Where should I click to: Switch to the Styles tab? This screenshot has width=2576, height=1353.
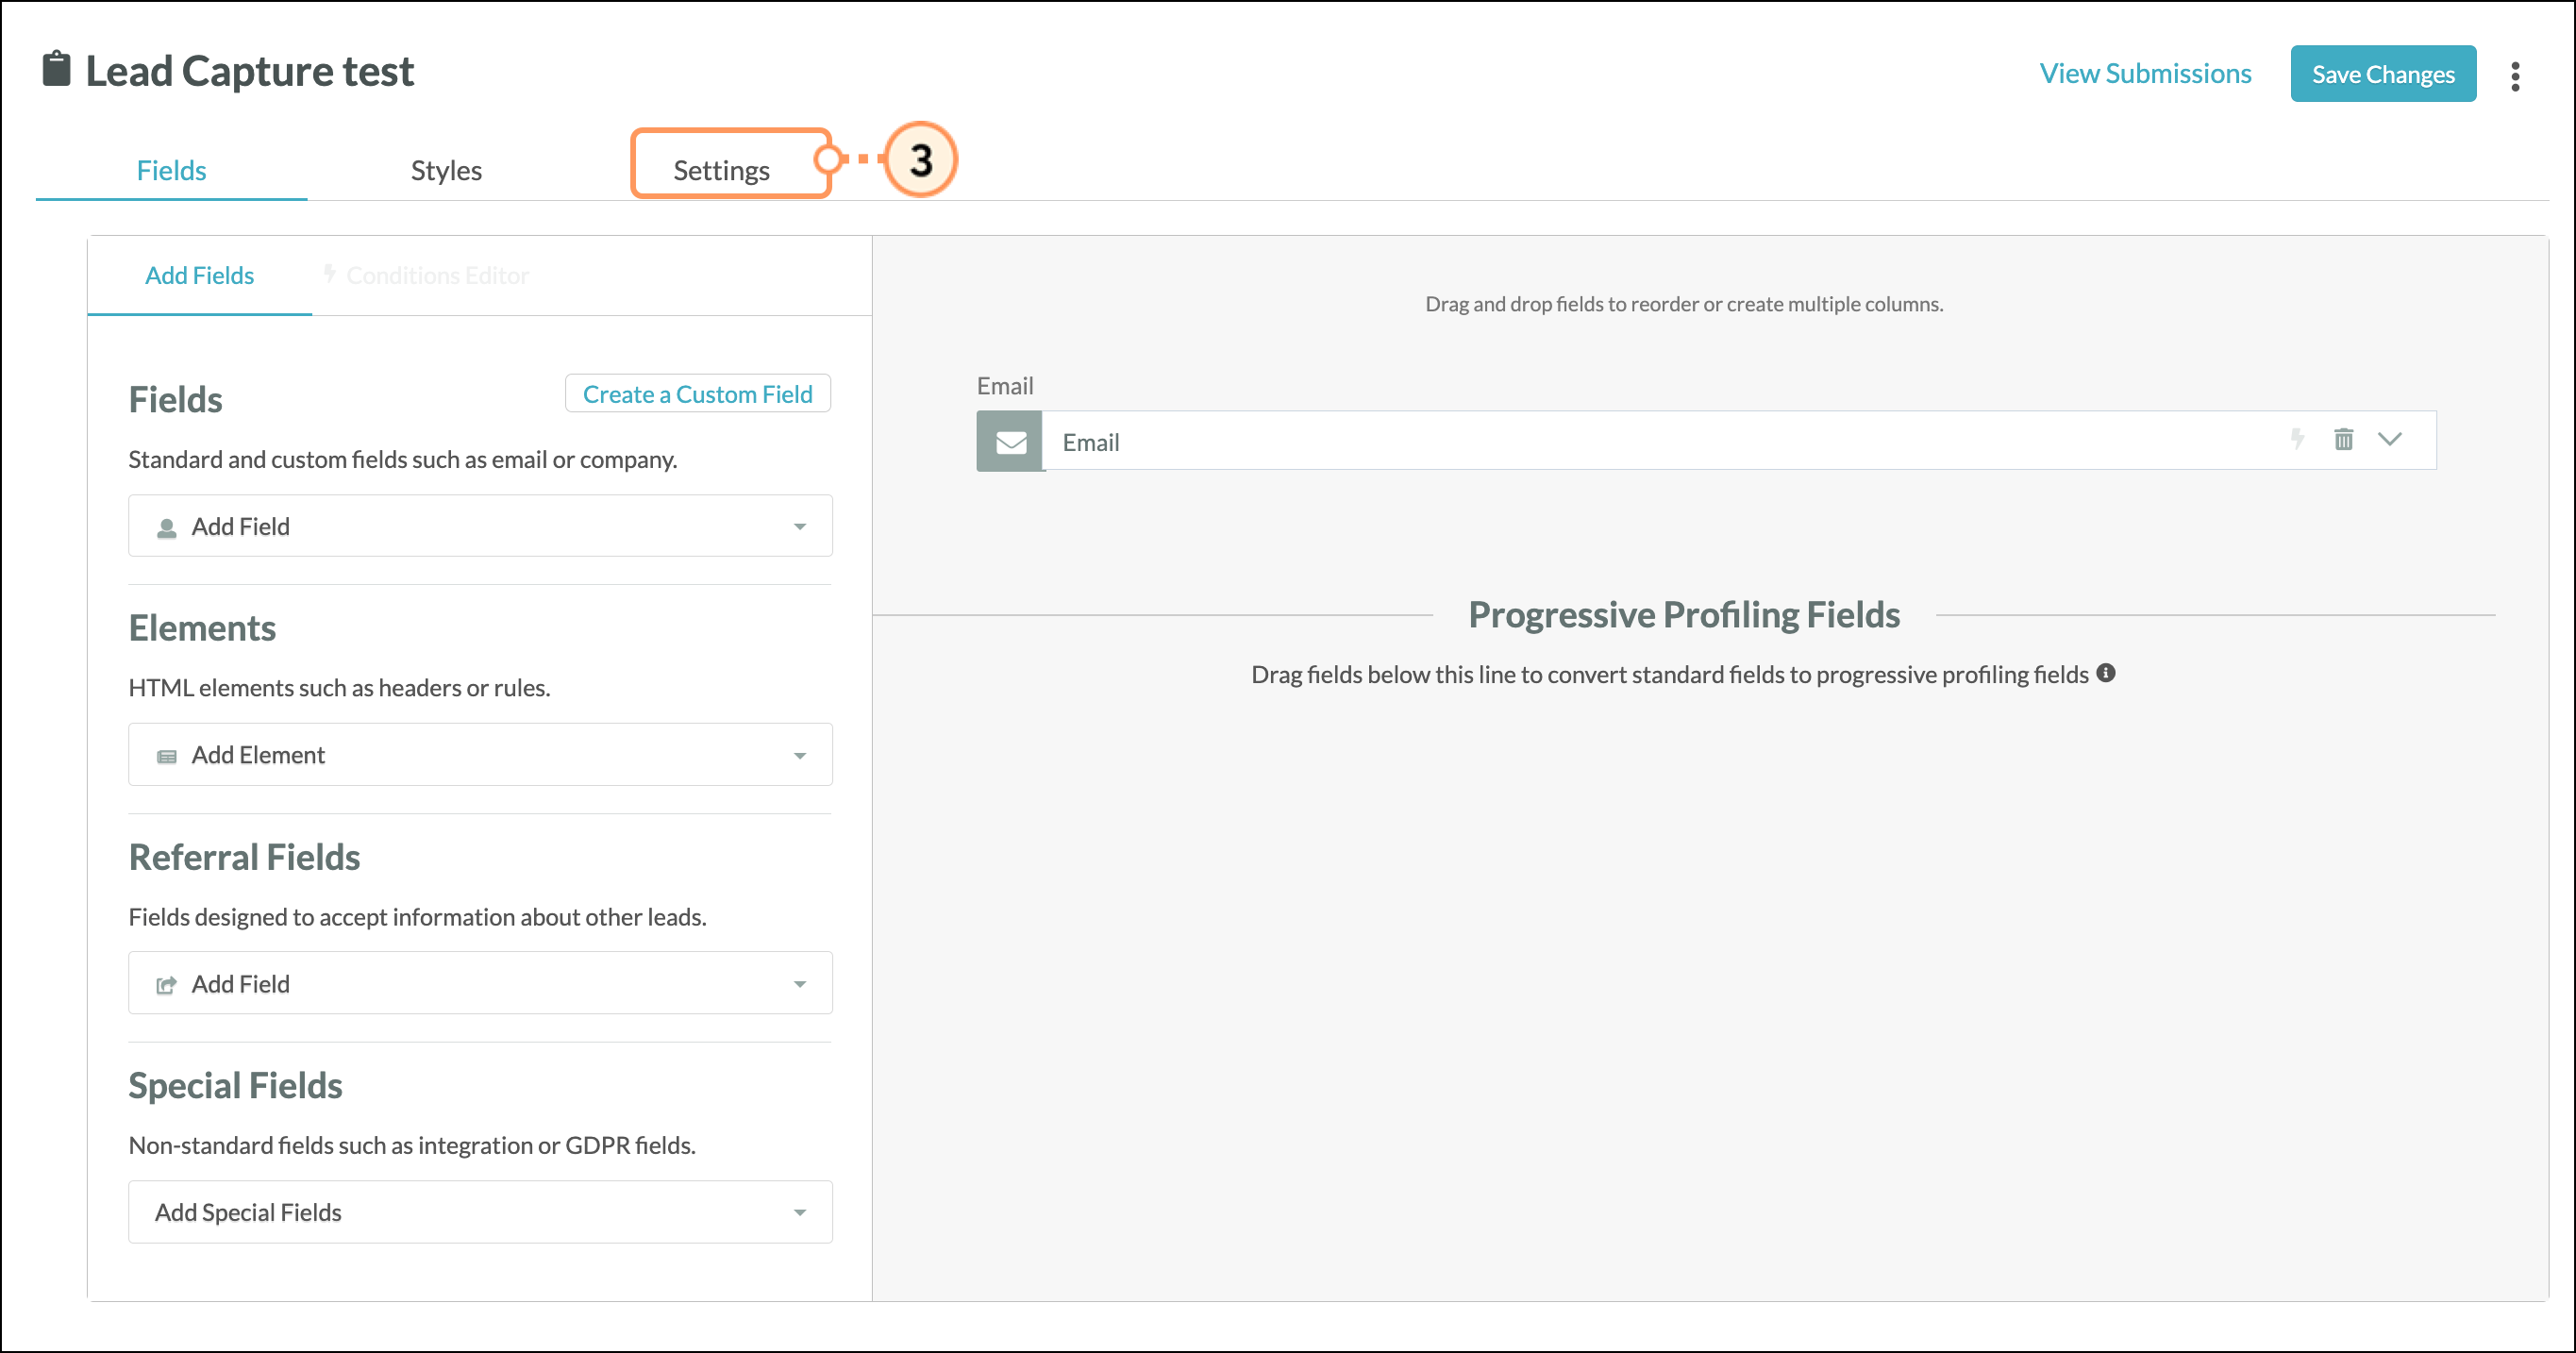[x=446, y=170]
